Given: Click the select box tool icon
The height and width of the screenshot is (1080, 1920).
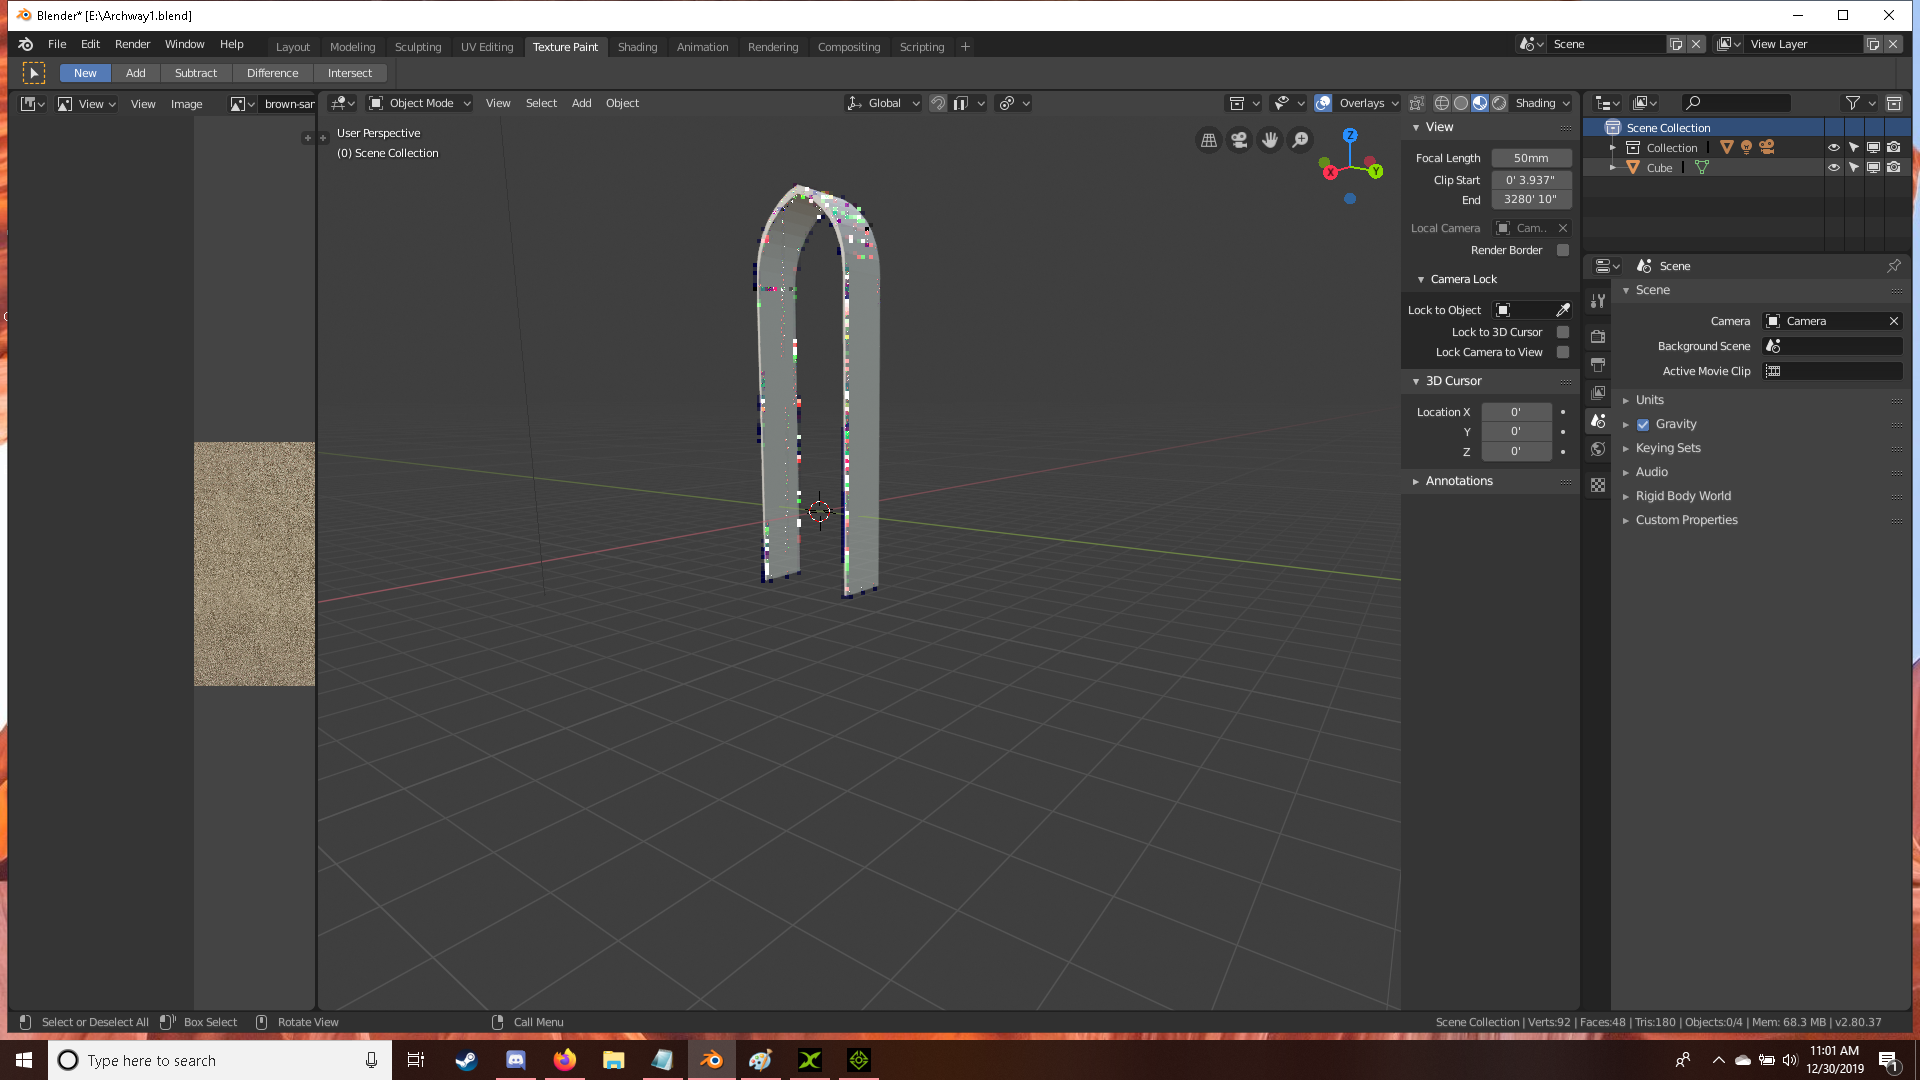Looking at the screenshot, I should pos(34,73).
